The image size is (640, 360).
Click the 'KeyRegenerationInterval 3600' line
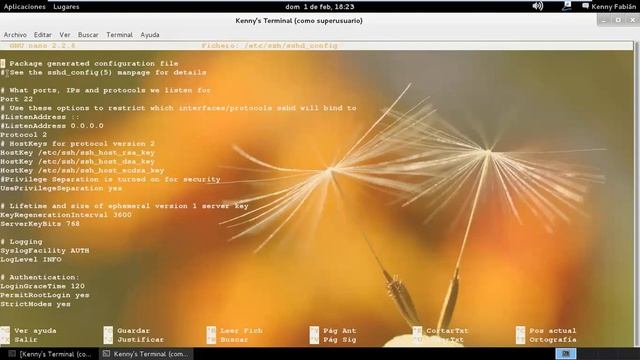66,215
